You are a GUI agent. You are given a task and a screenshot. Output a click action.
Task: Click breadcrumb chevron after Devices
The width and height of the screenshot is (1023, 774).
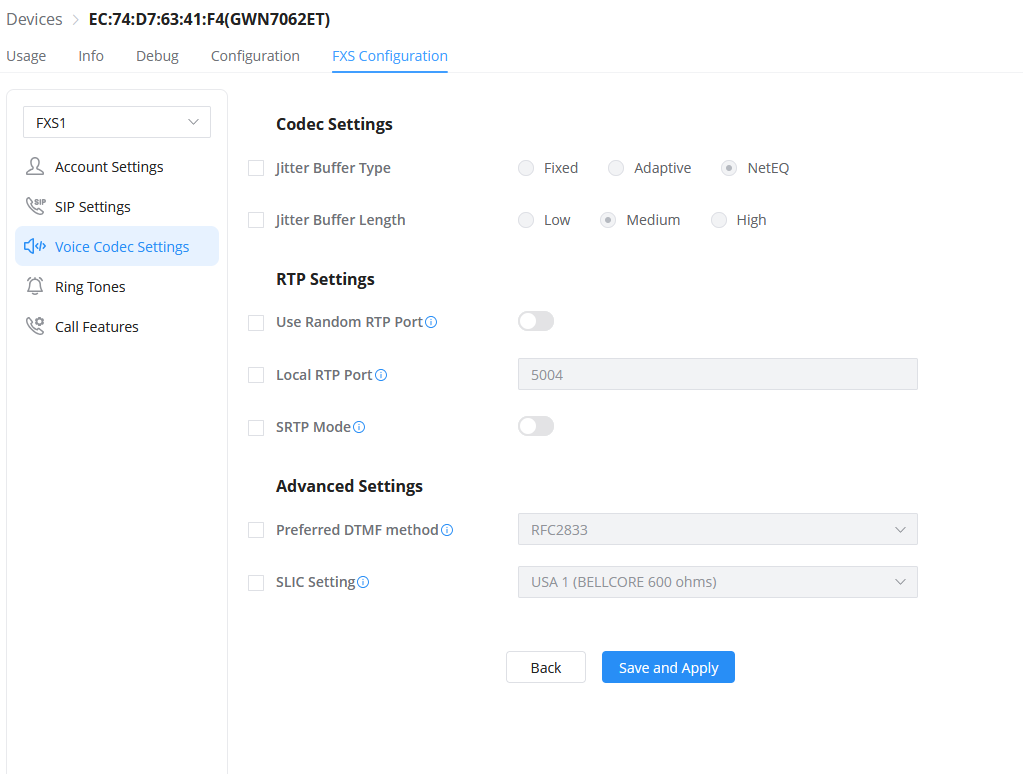tap(75, 20)
